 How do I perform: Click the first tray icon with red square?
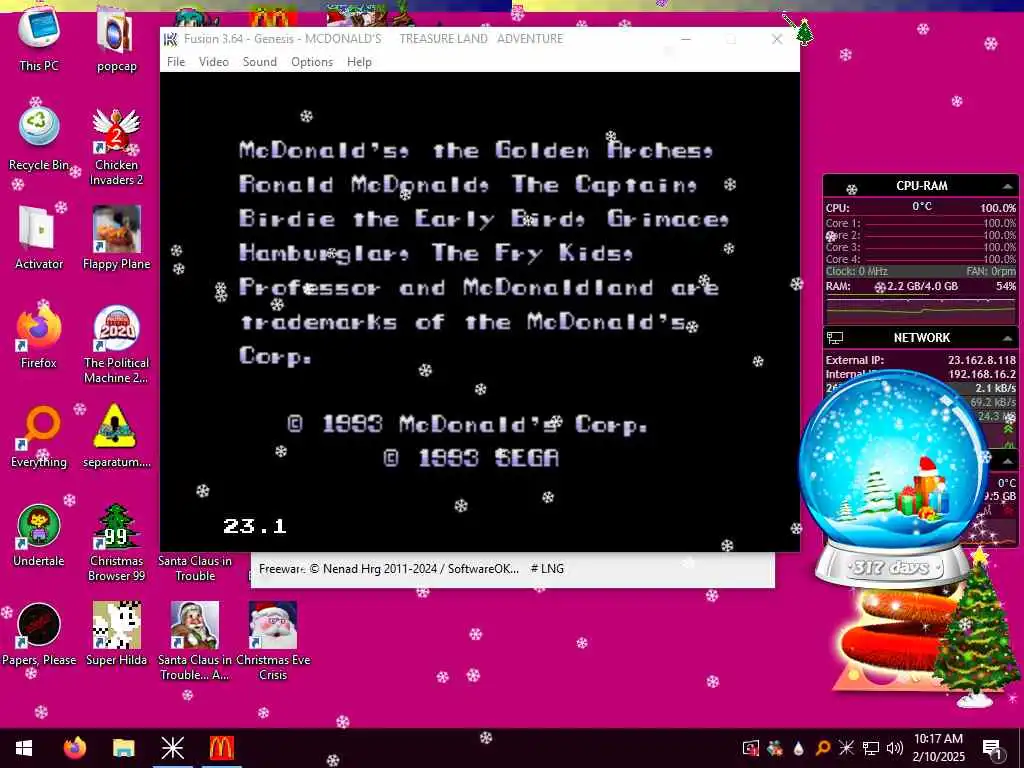750,748
